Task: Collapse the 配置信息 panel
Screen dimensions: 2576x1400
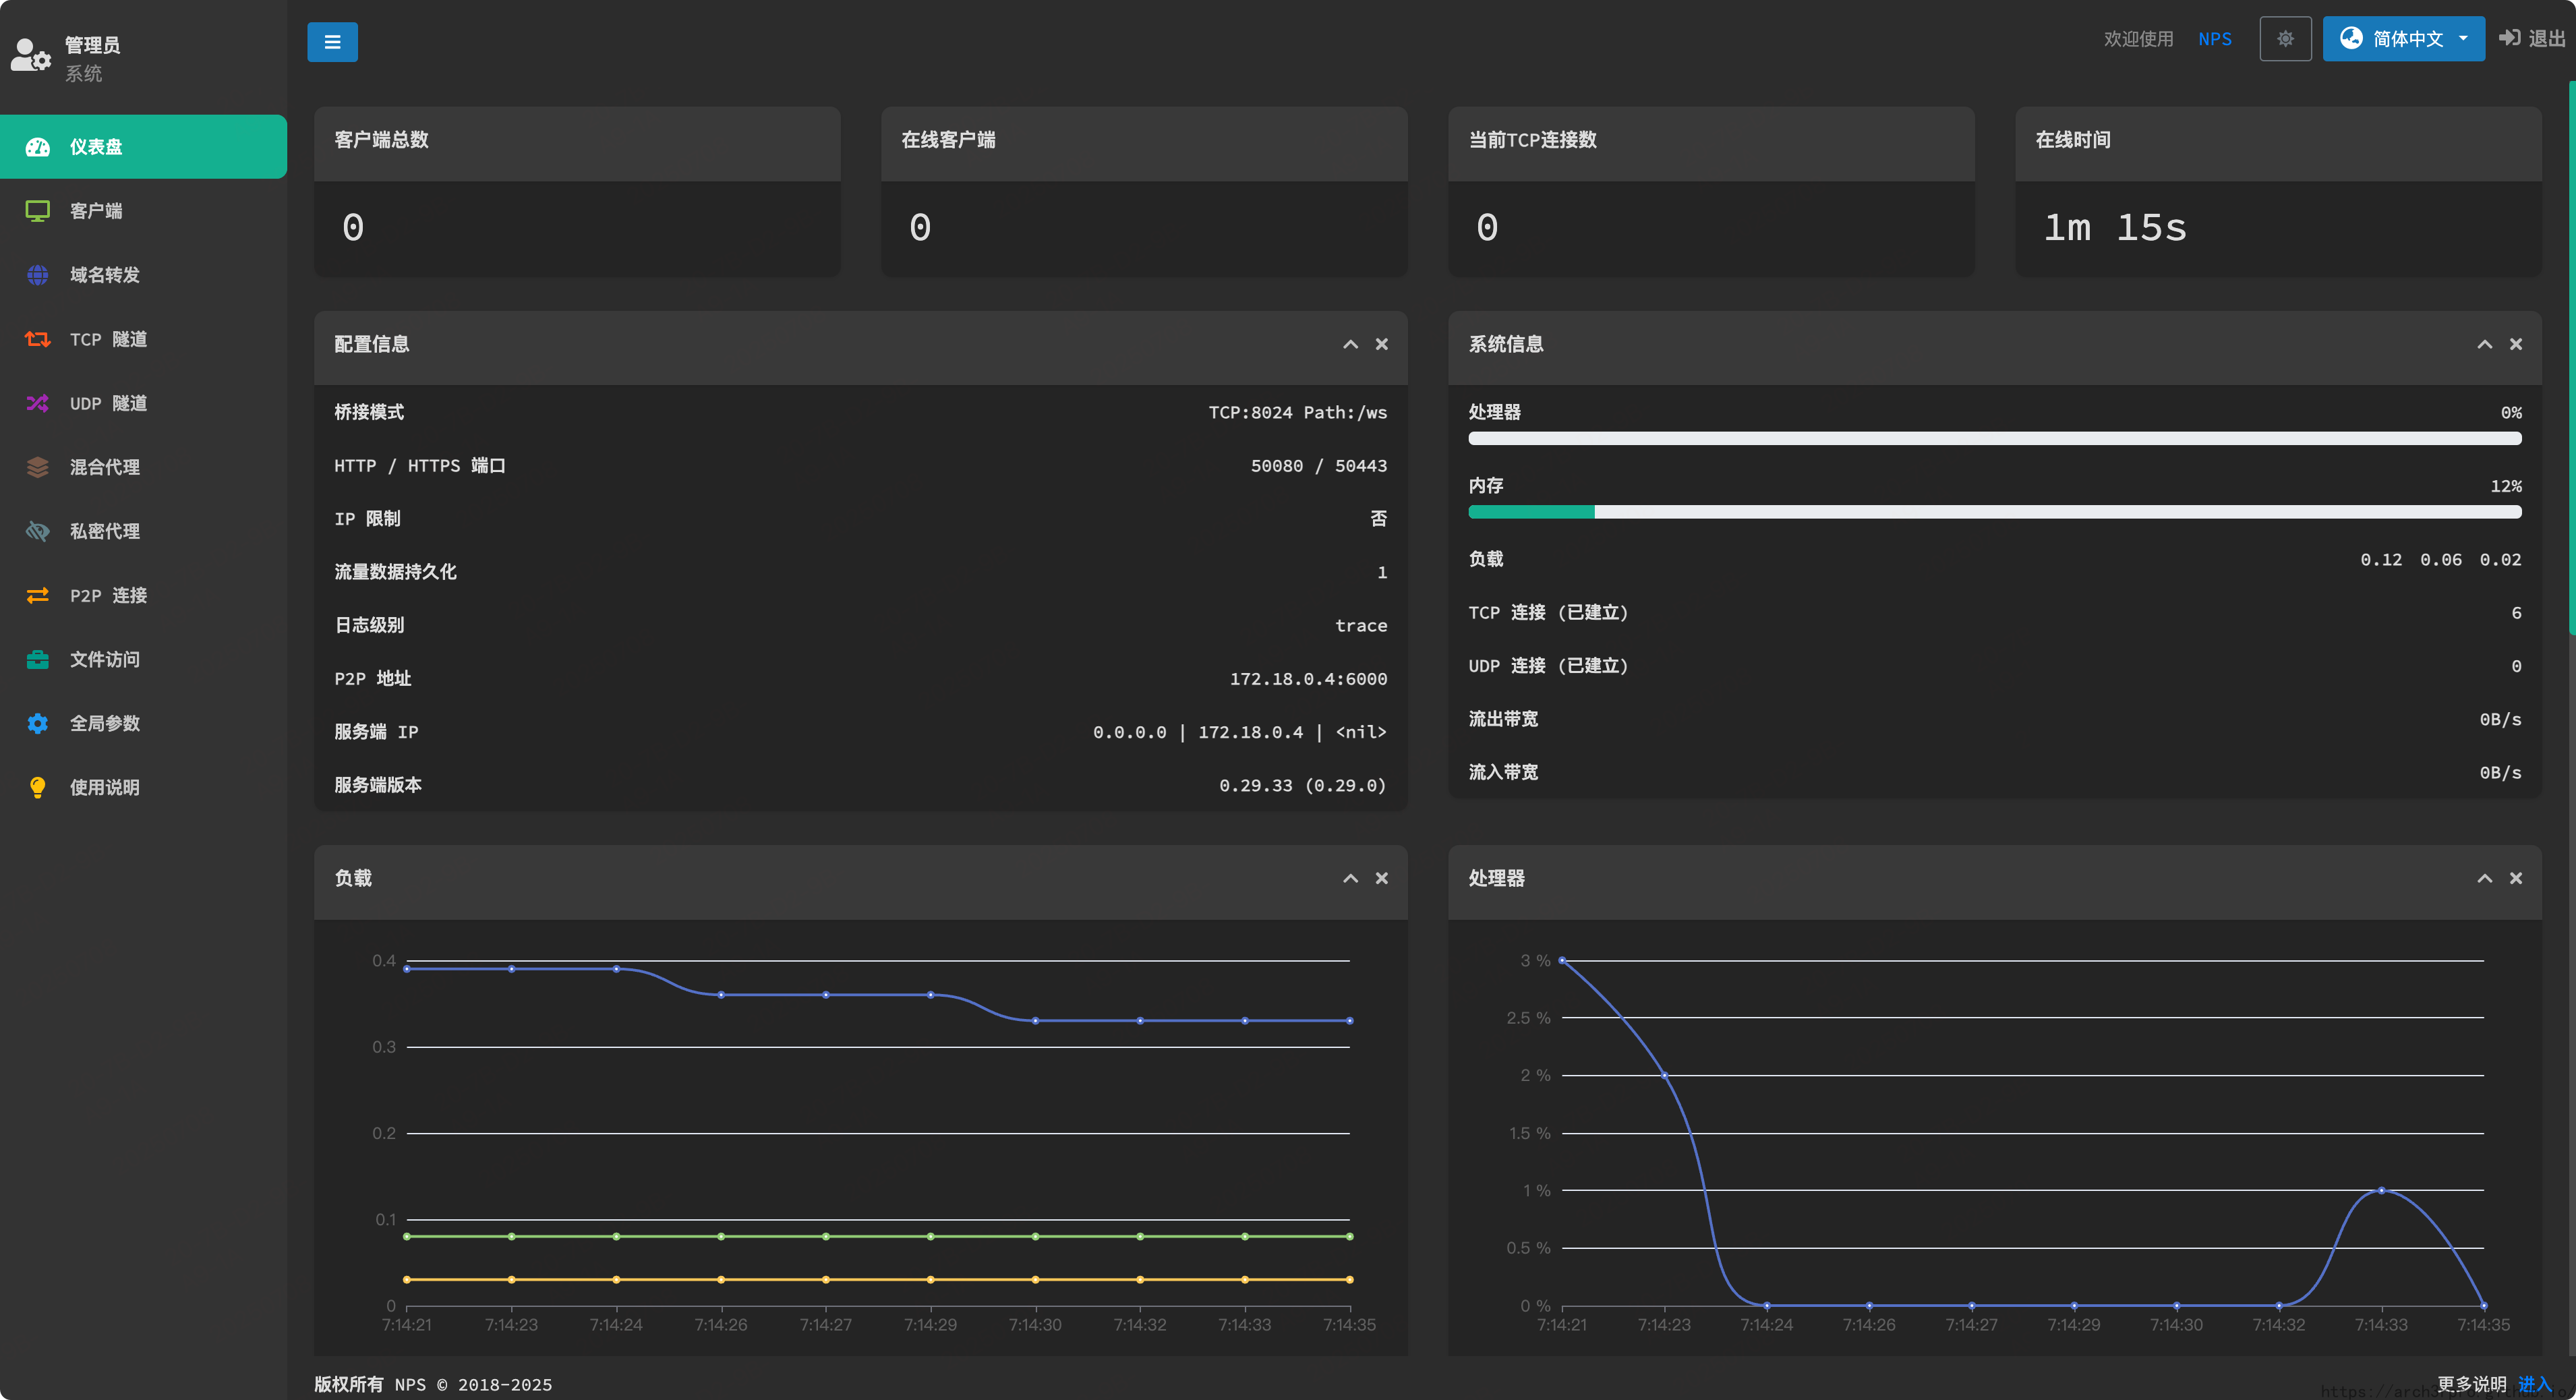Action: (x=1350, y=344)
